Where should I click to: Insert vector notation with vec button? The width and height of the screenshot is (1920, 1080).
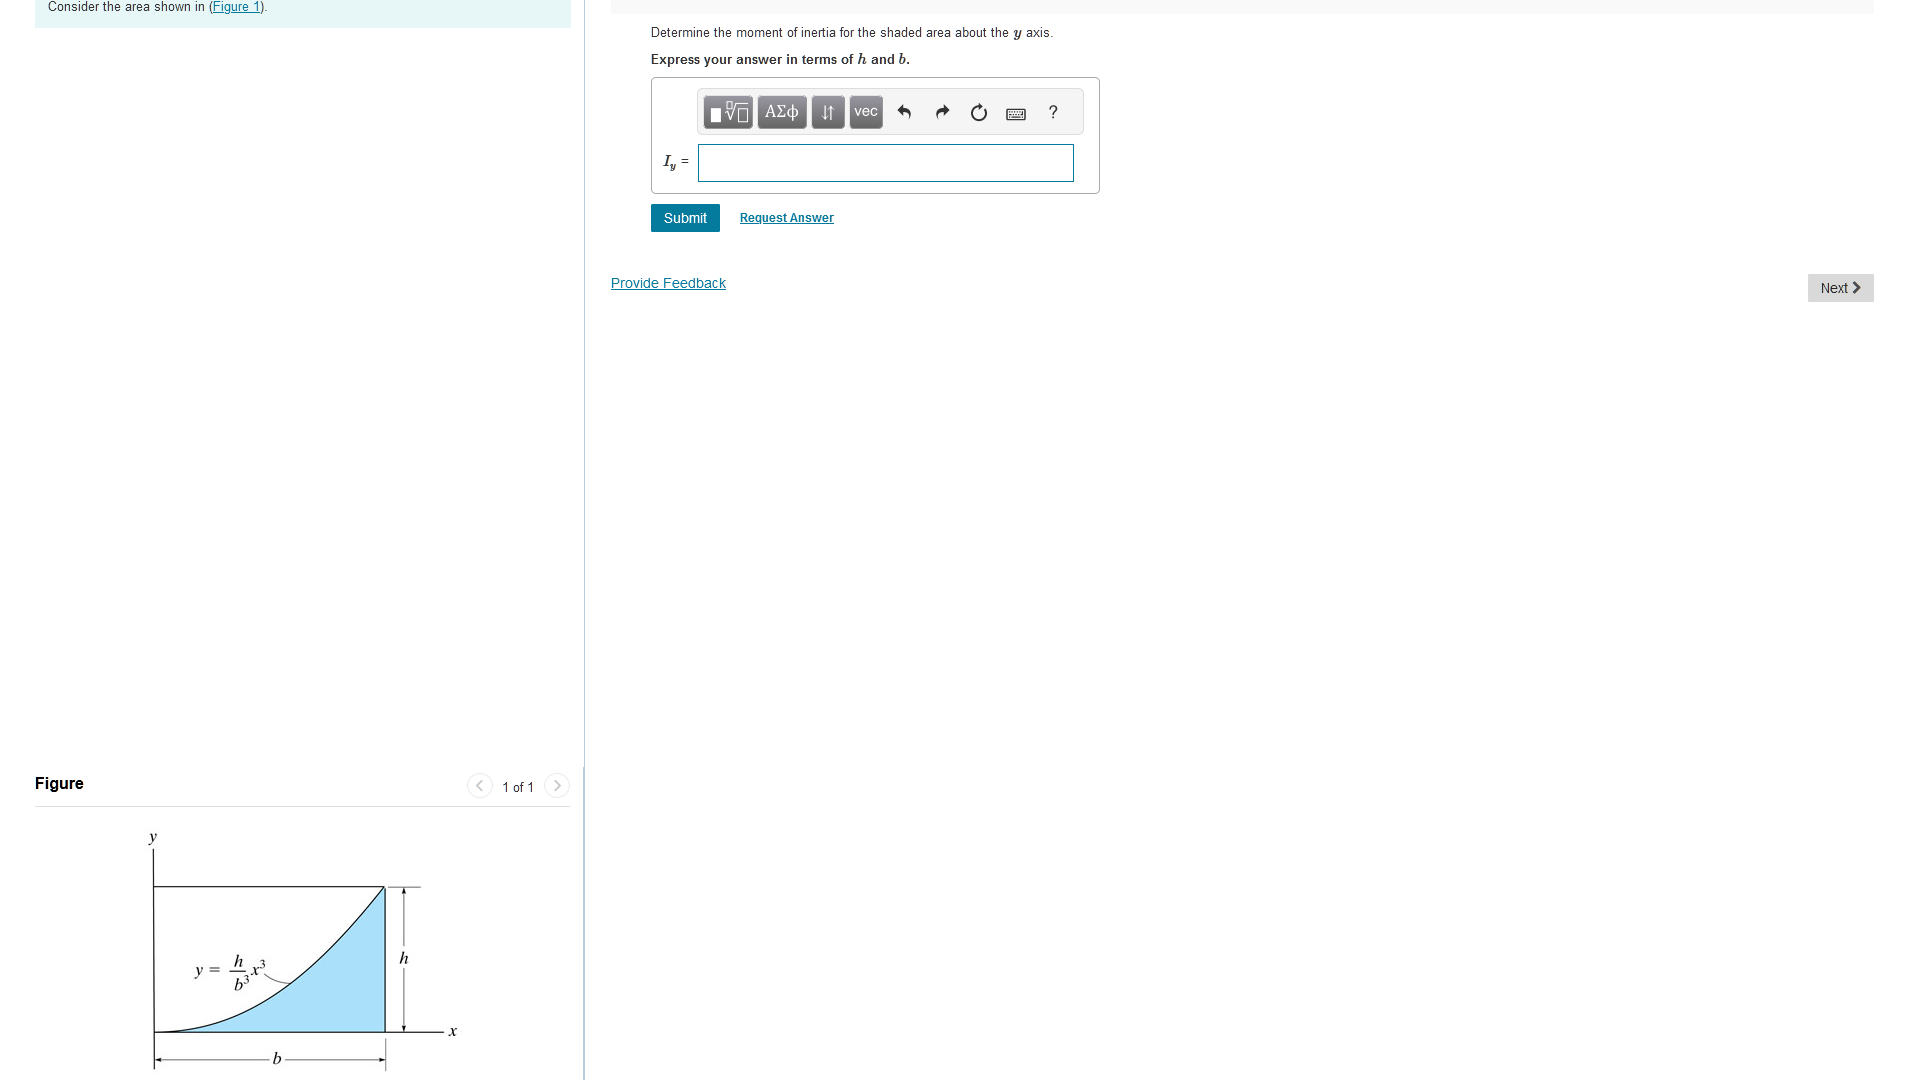pos(866,112)
